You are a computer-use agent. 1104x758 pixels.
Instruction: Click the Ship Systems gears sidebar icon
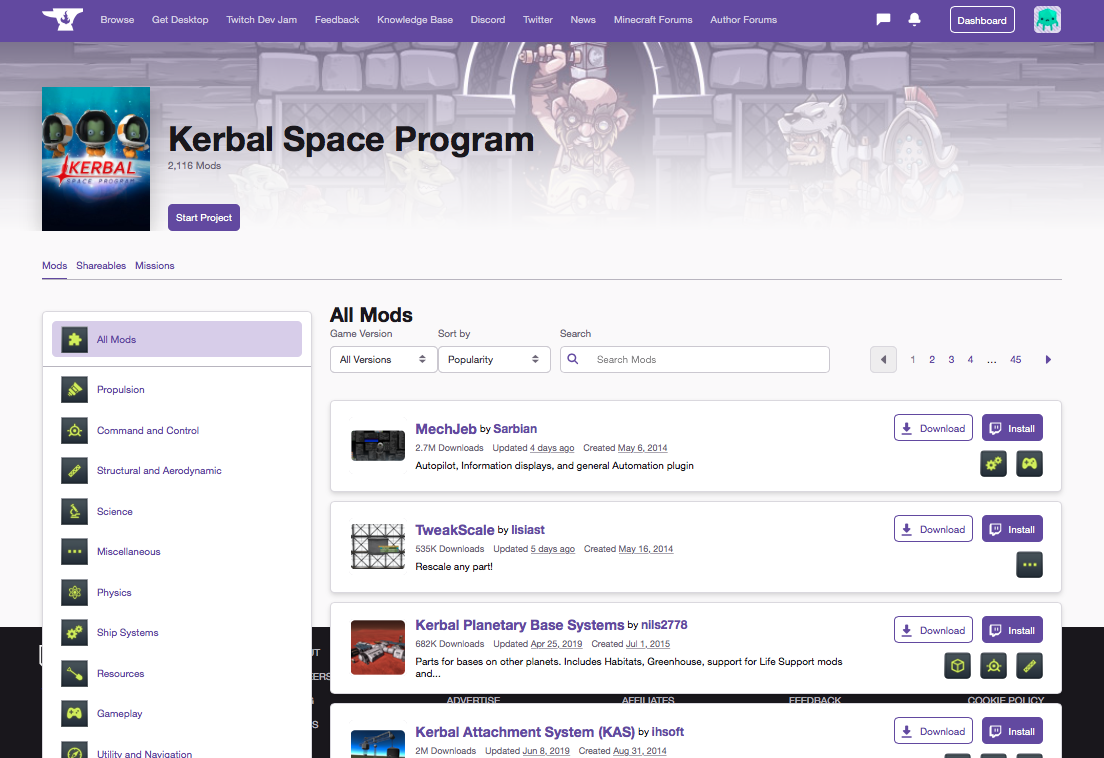[x=75, y=633]
